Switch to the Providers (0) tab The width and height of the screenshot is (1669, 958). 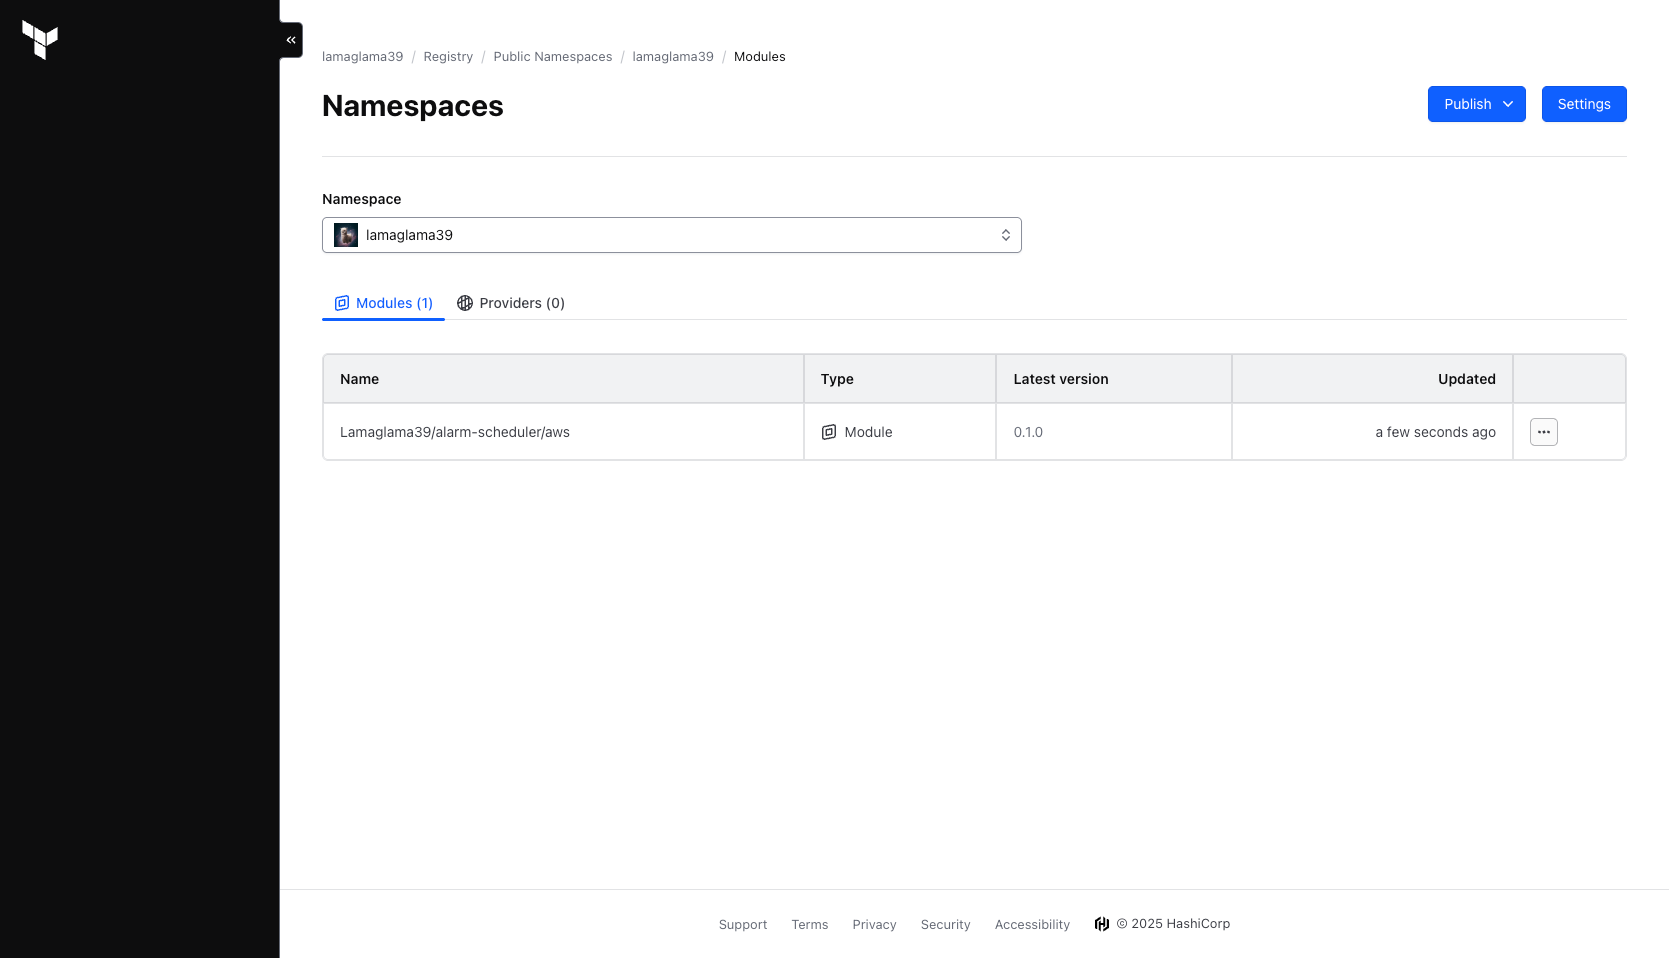coord(511,303)
